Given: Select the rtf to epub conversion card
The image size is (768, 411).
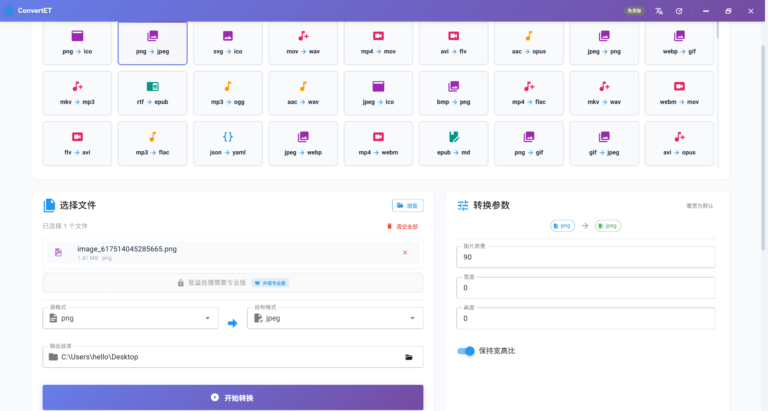Looking at the screenshot, I should point(152,93).
